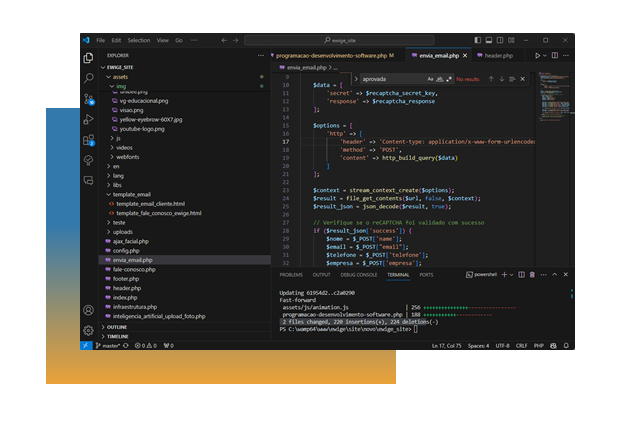This screenshot has width=635, height=423.
Task: Select the PROBLEMS panel tab
Action: (x=291, y=274)
